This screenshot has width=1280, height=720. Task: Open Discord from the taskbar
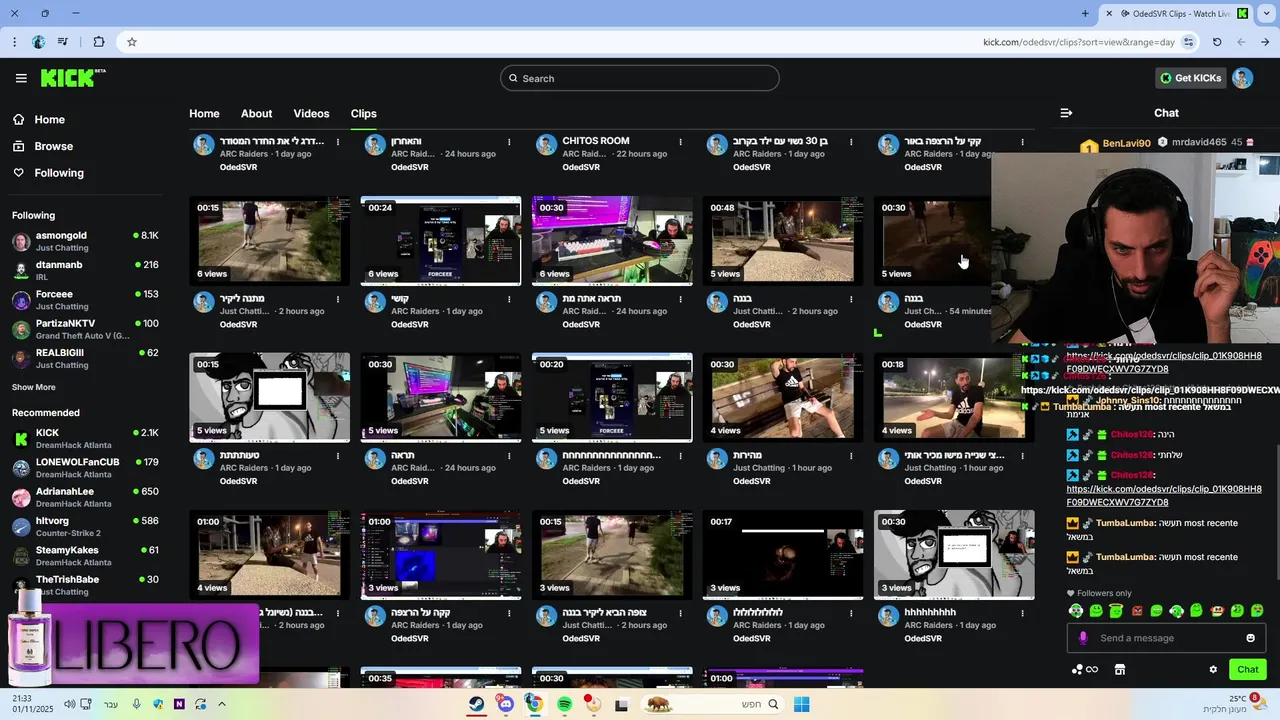(x=506, y=704)
